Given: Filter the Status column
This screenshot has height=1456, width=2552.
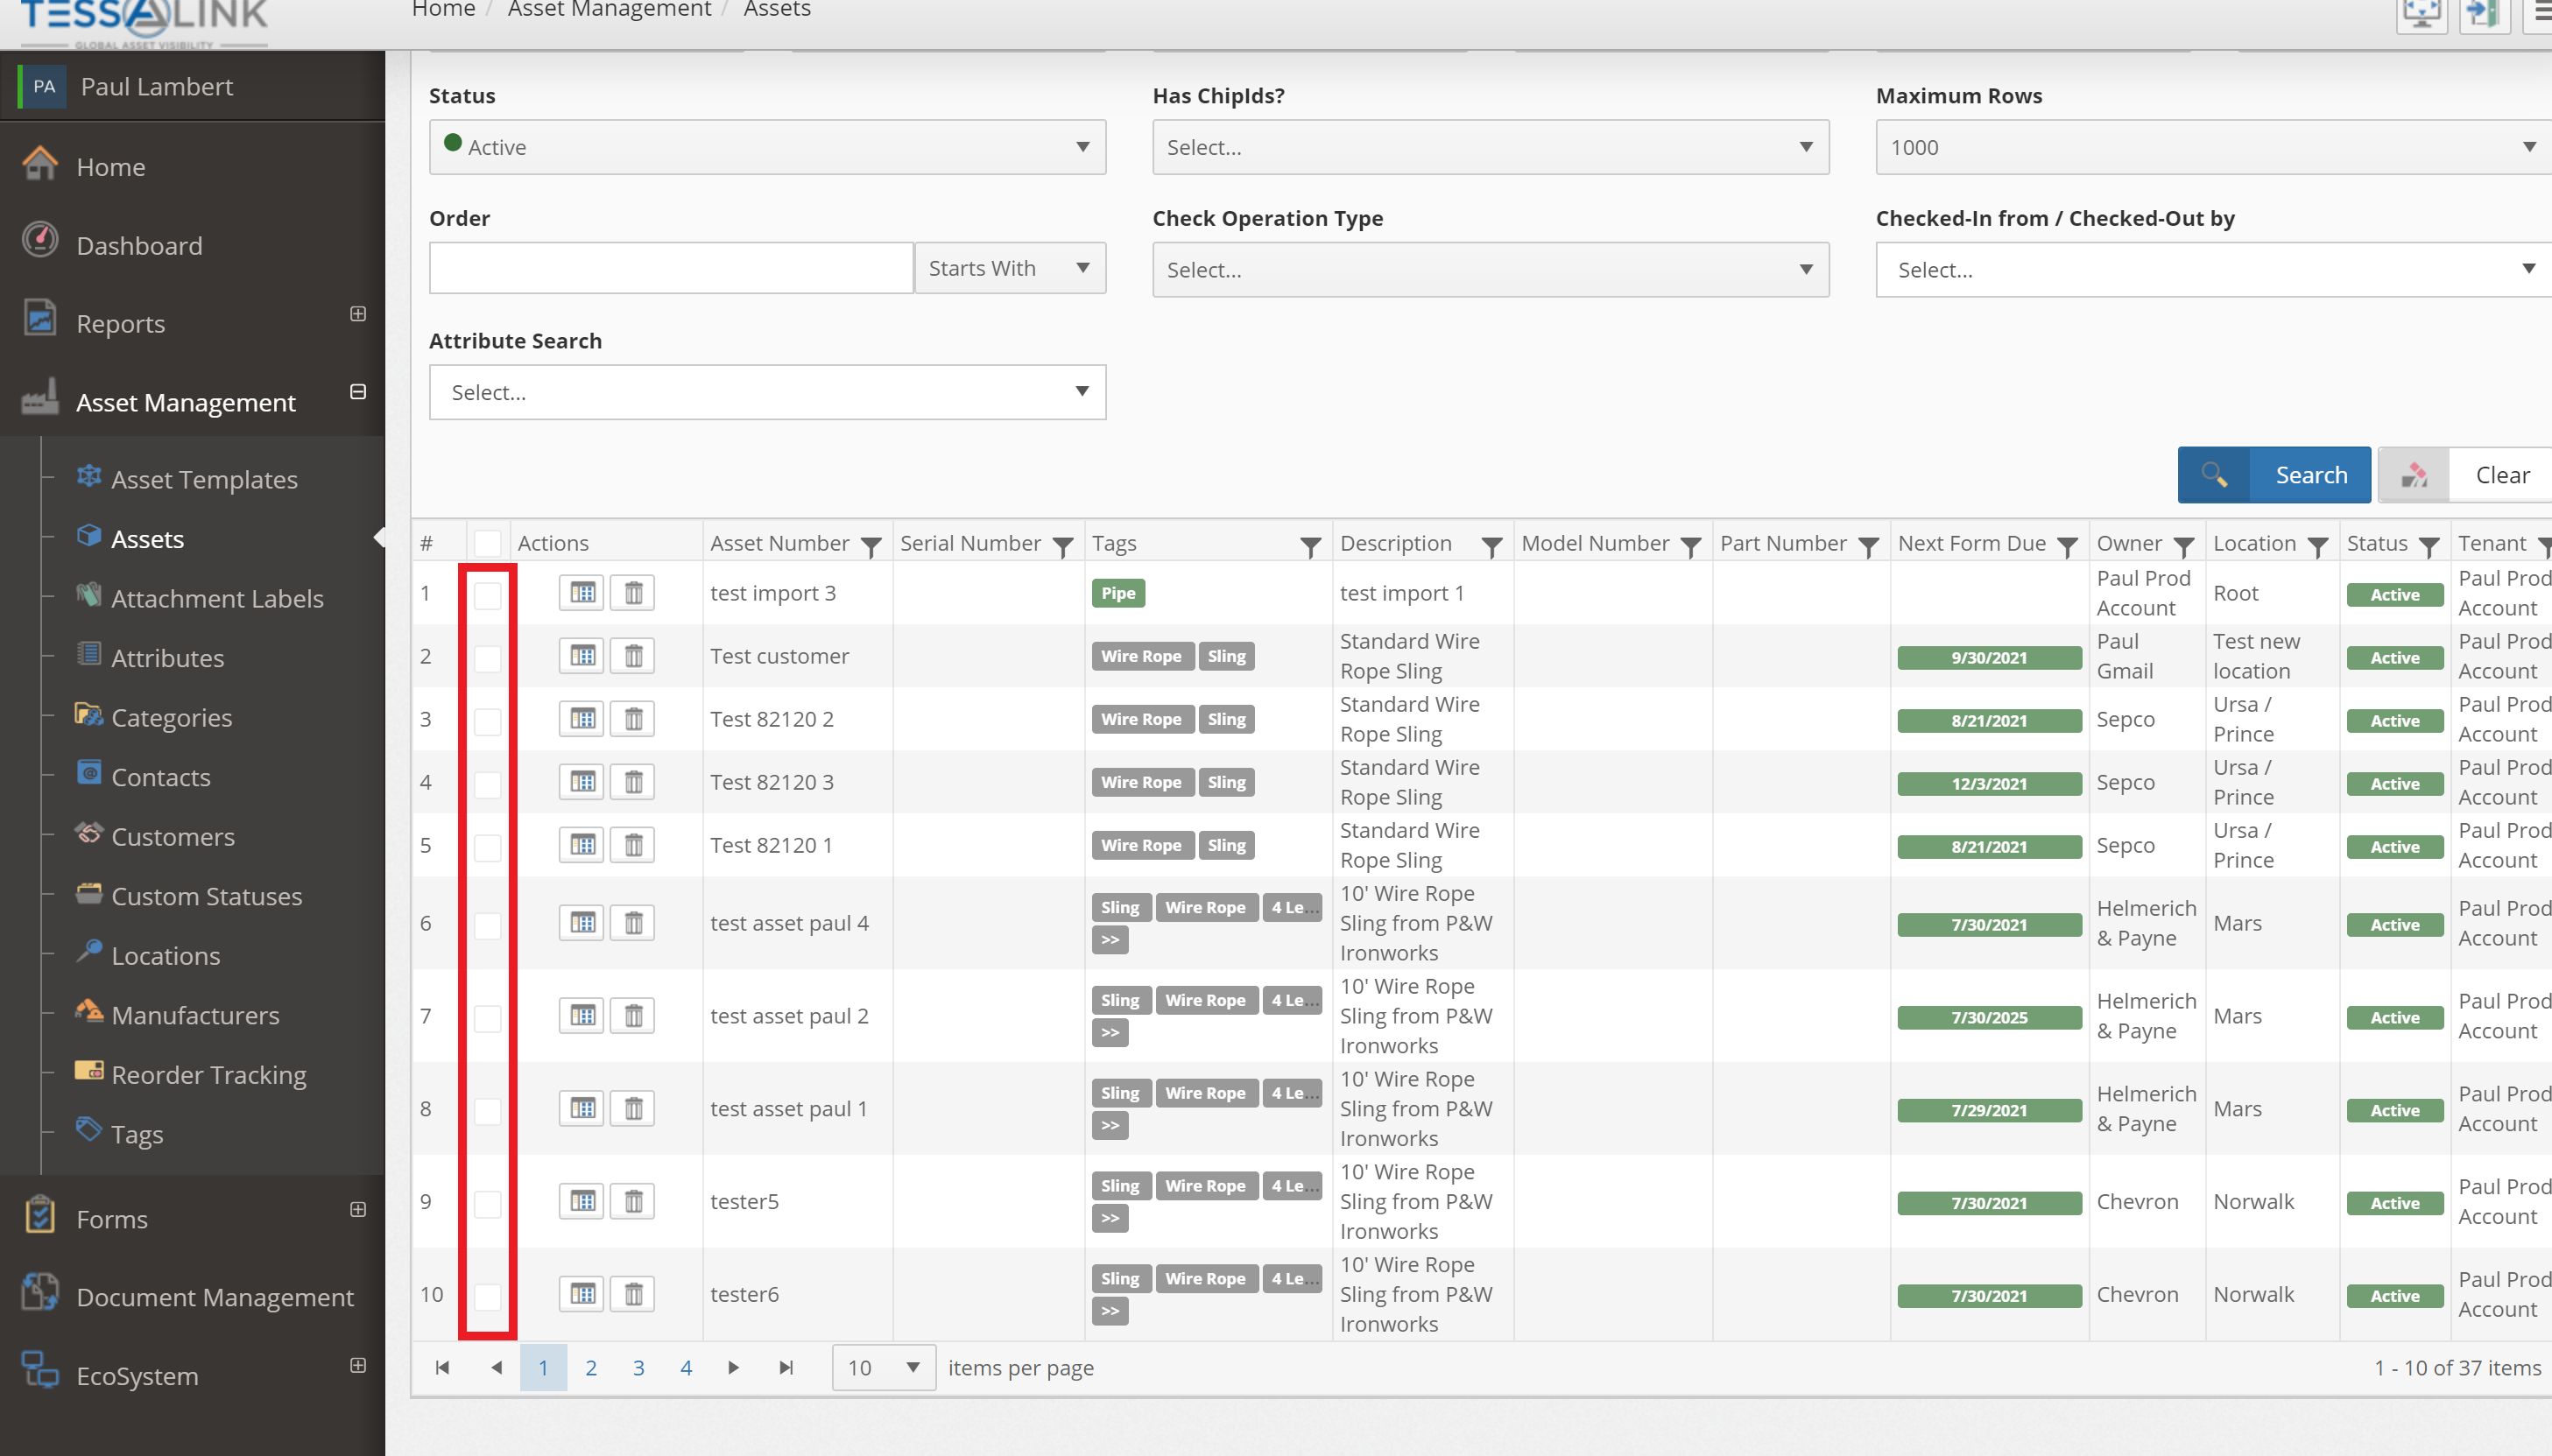Looking at the screenshot, I should click(2428, 546).
